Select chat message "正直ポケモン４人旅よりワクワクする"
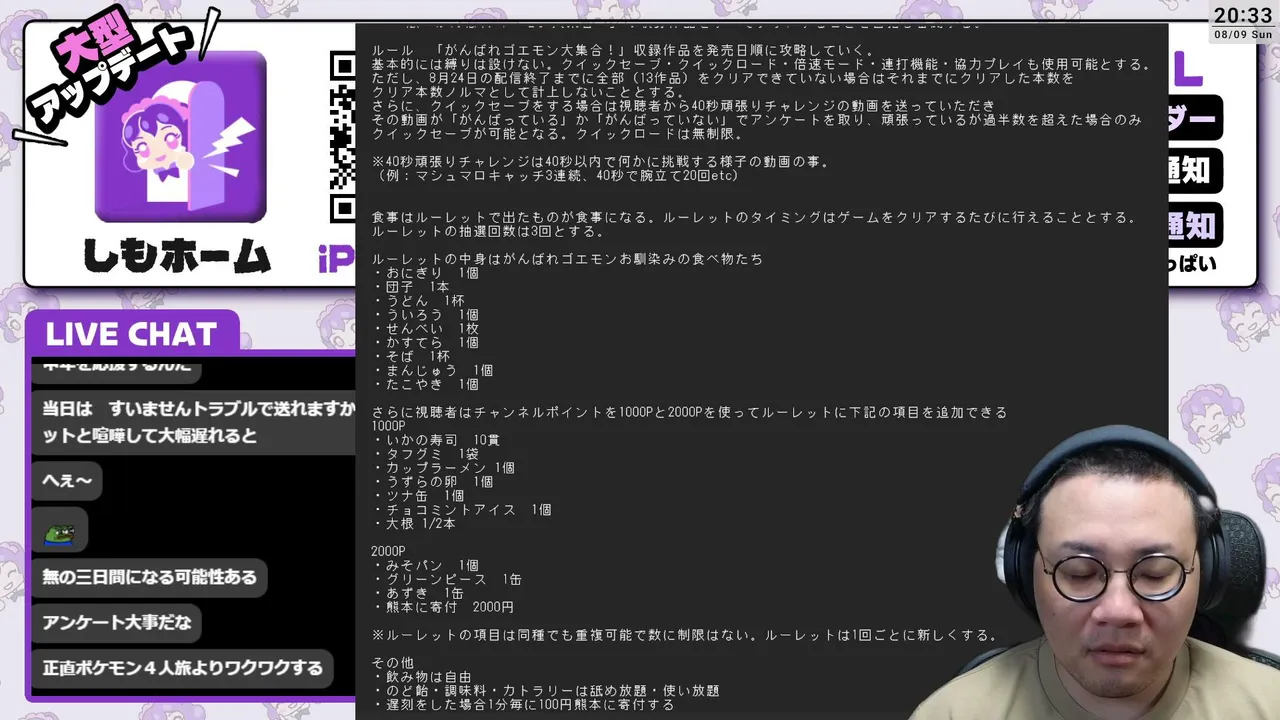Viewport: 1280px width, 720px height. coord(182,667)
